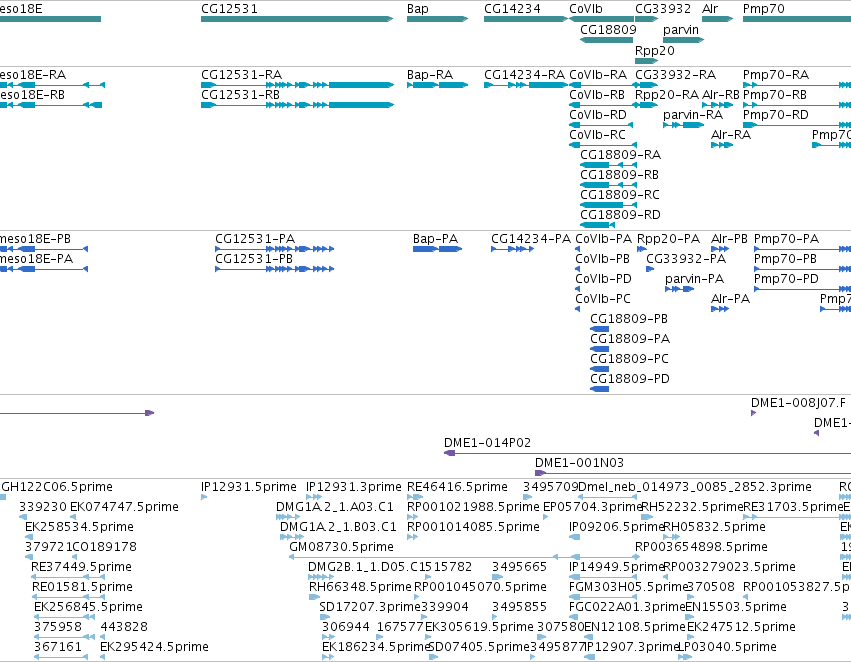
Task: Click the Alr gene label
Action: click(710, 9)
